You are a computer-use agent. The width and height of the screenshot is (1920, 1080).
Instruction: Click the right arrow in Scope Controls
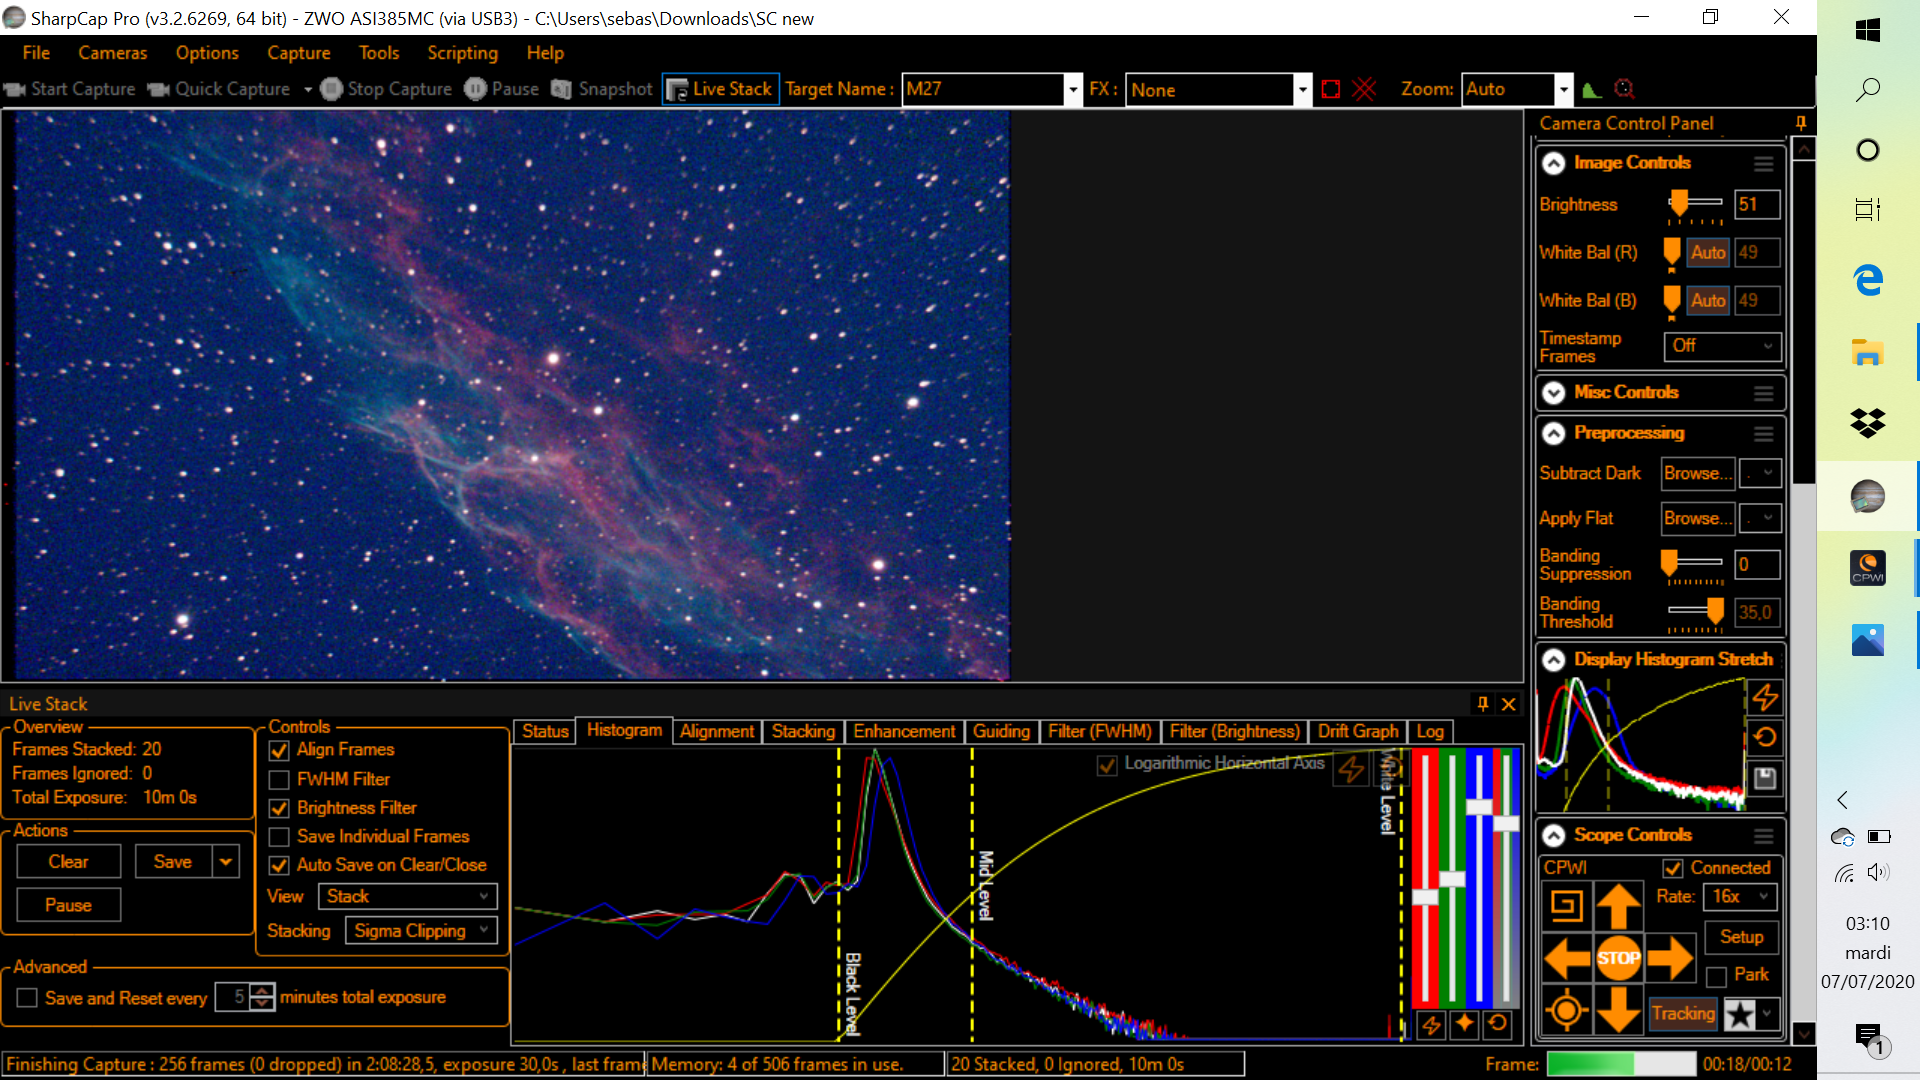point(1670,958)
